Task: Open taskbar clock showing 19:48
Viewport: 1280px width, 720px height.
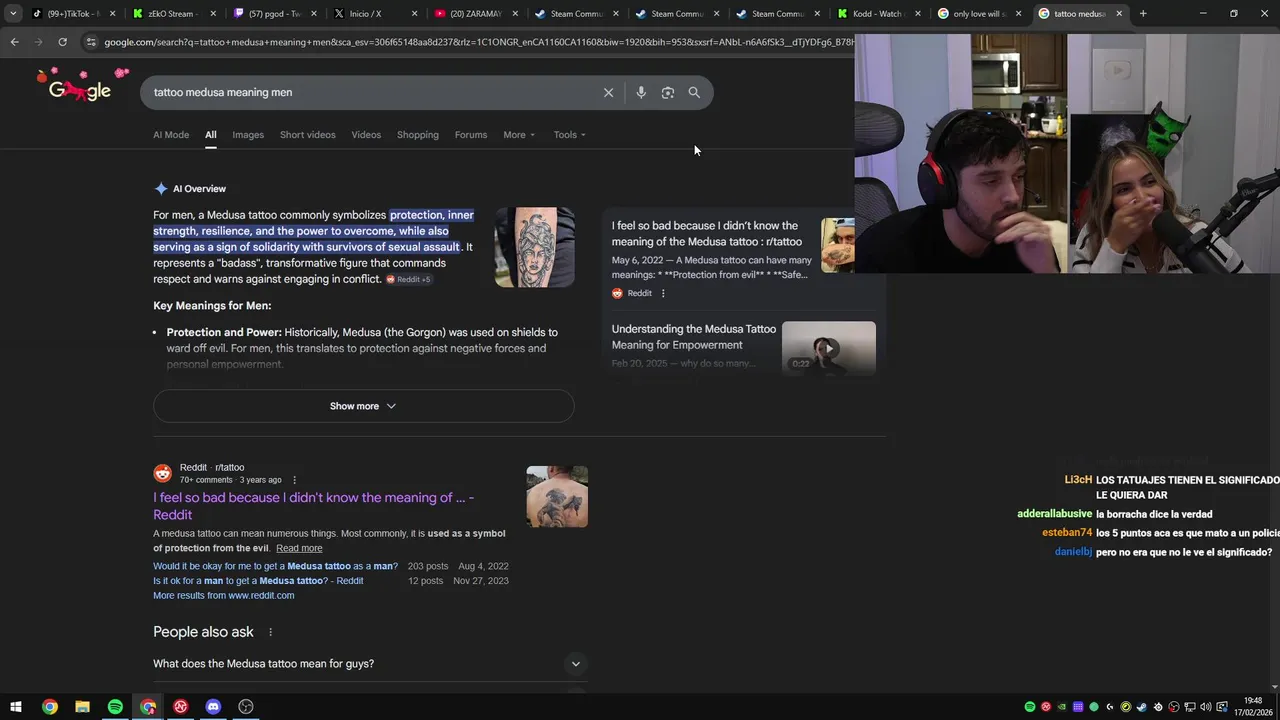Action: coord(1253,707)
